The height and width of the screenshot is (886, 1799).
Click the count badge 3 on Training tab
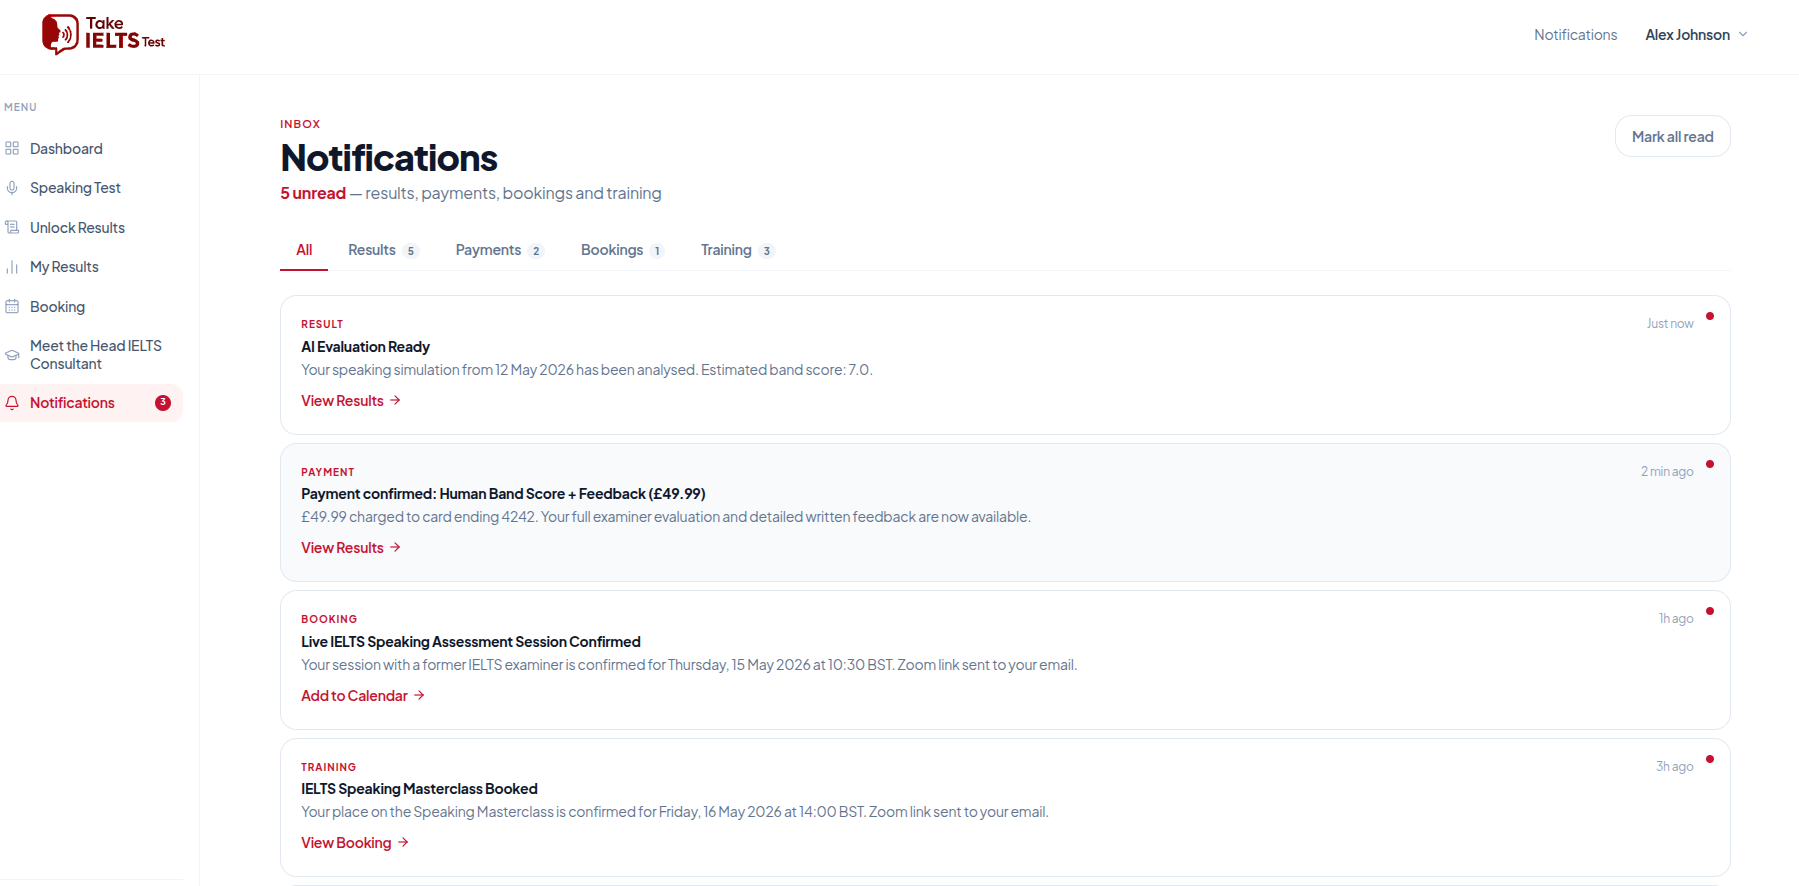click(x=767, y=251)
